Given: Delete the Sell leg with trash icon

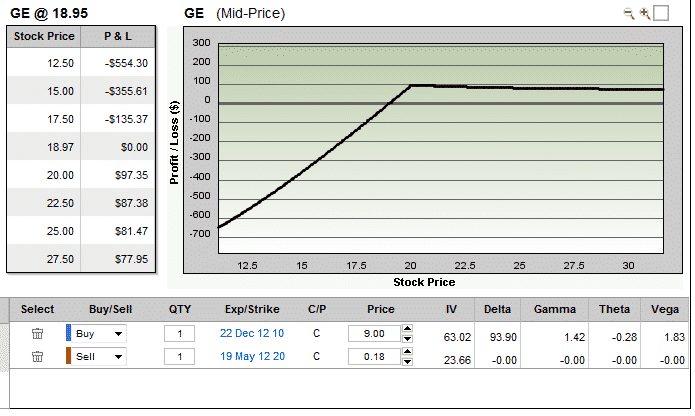Looking at the screenshot, I should pos(37,356).
